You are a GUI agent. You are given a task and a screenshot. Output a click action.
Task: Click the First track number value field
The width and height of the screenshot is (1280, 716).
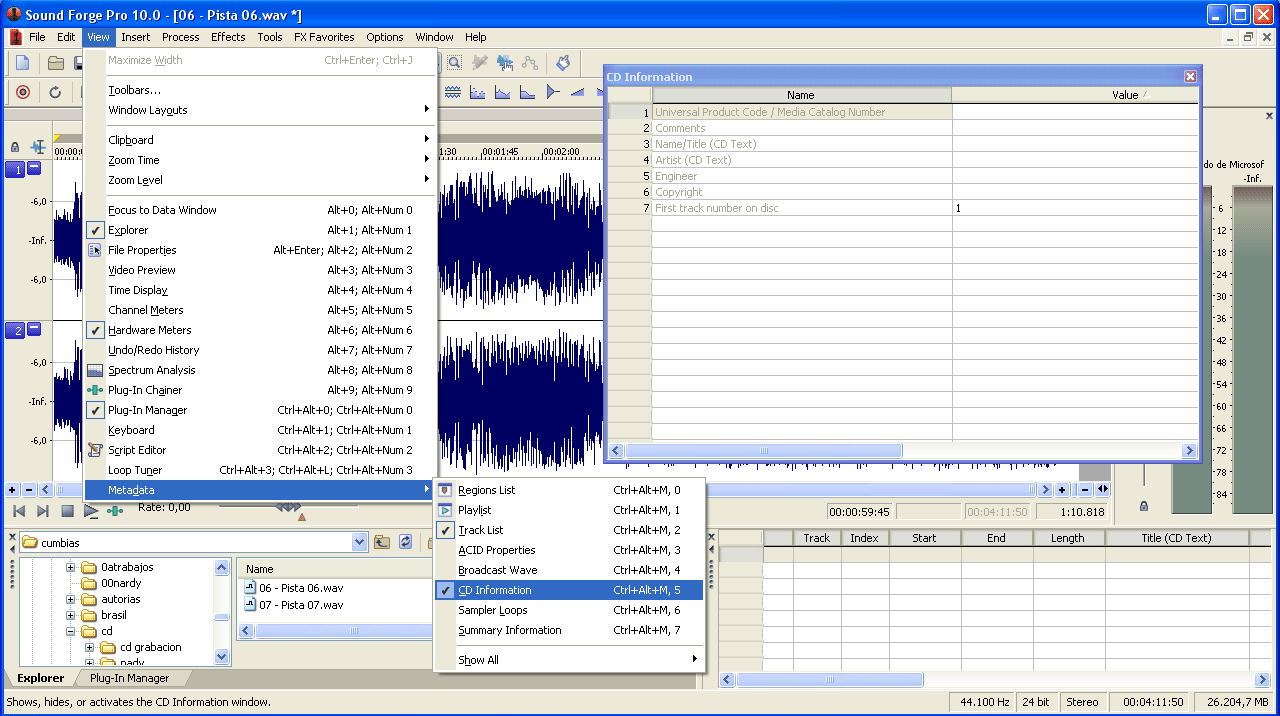tap(1074, 208)
